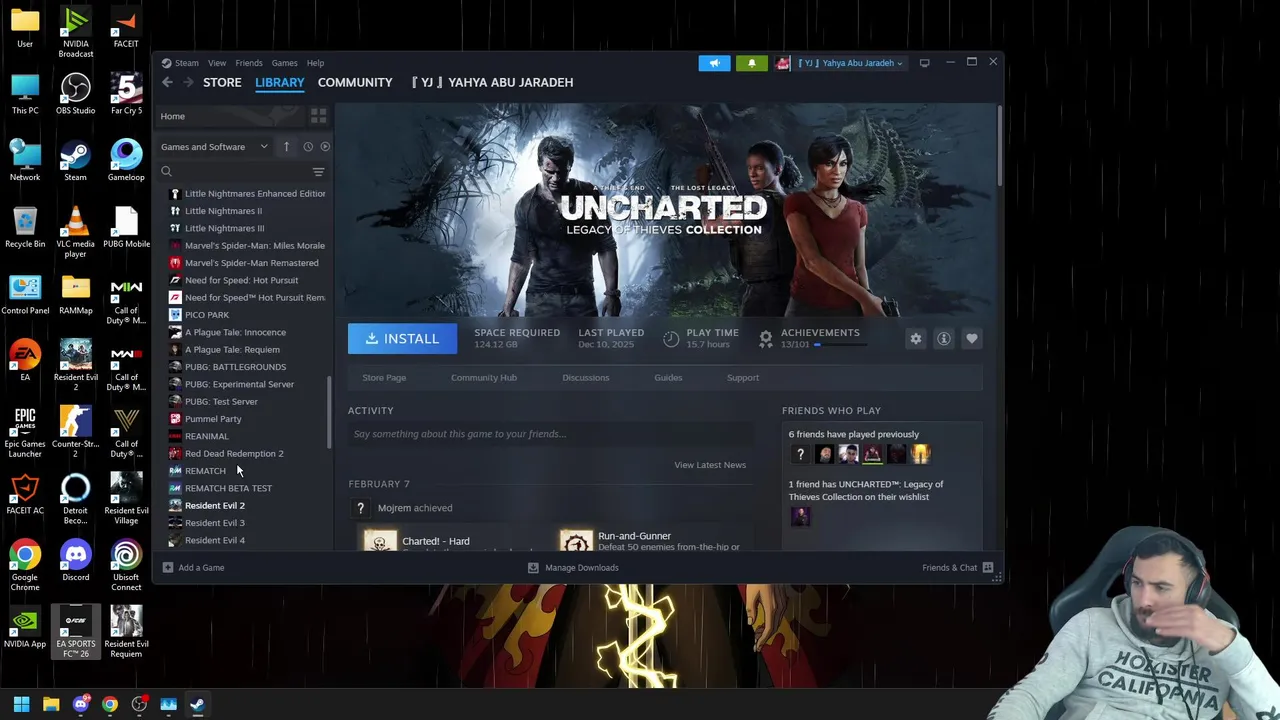Open game Manage settings gear
This screenshot has height=720, width=1280.
(915, 339)
